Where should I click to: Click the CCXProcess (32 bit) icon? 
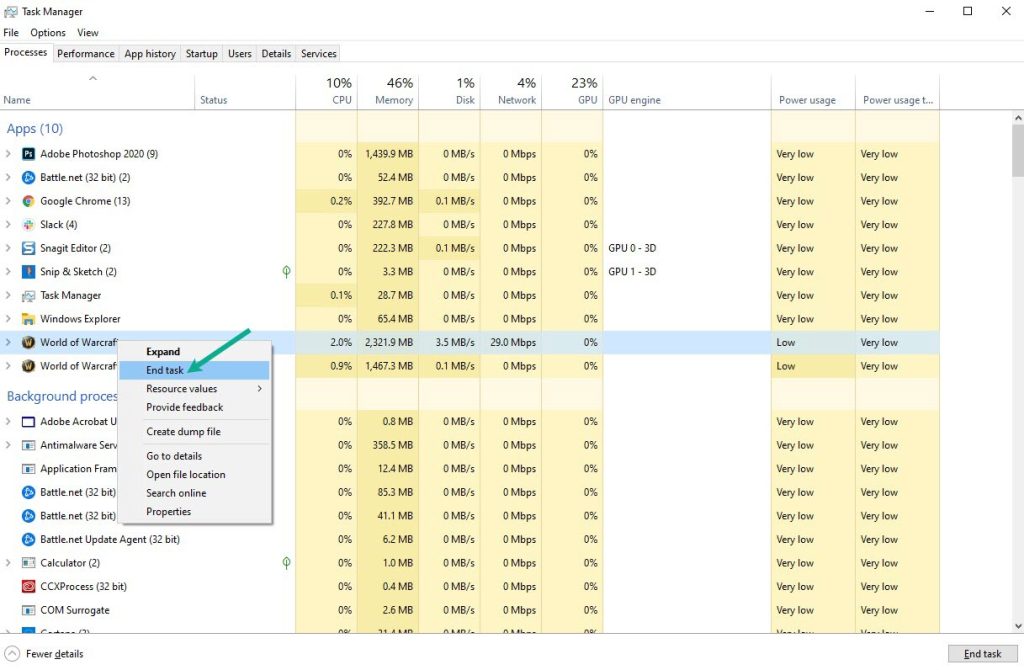click(x=28, y=586)
